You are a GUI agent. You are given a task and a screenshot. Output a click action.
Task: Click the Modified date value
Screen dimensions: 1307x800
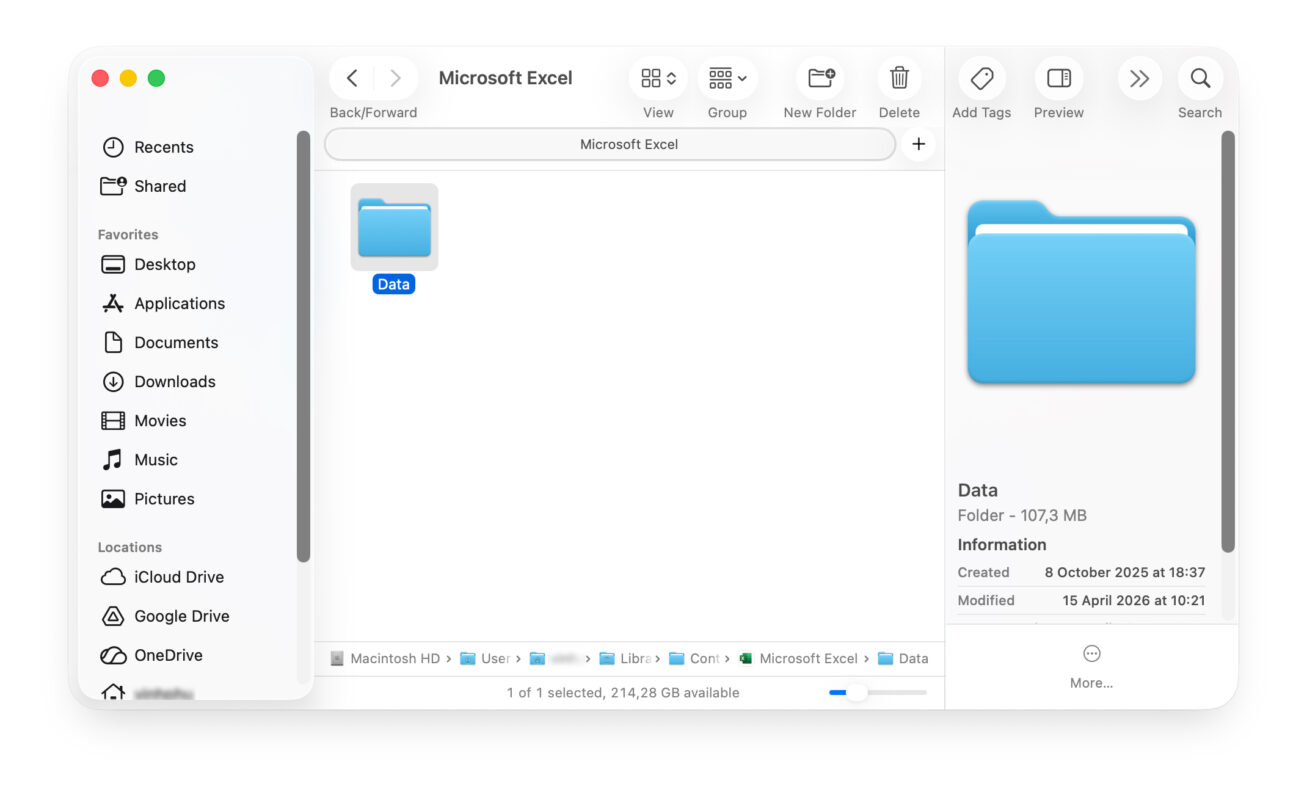click(x=1134, y=600)
